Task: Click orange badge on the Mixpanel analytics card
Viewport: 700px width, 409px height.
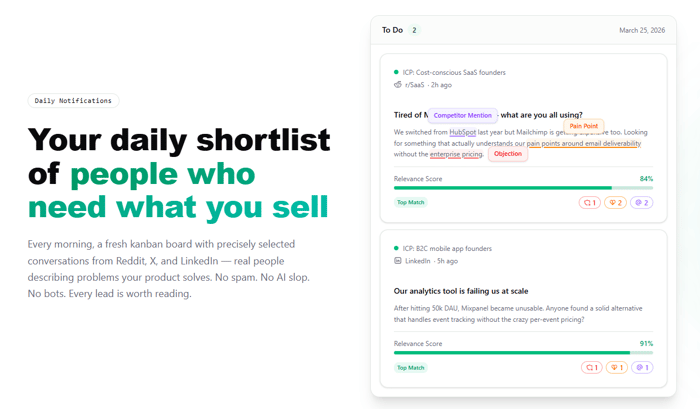Action: tap(617, 367)
